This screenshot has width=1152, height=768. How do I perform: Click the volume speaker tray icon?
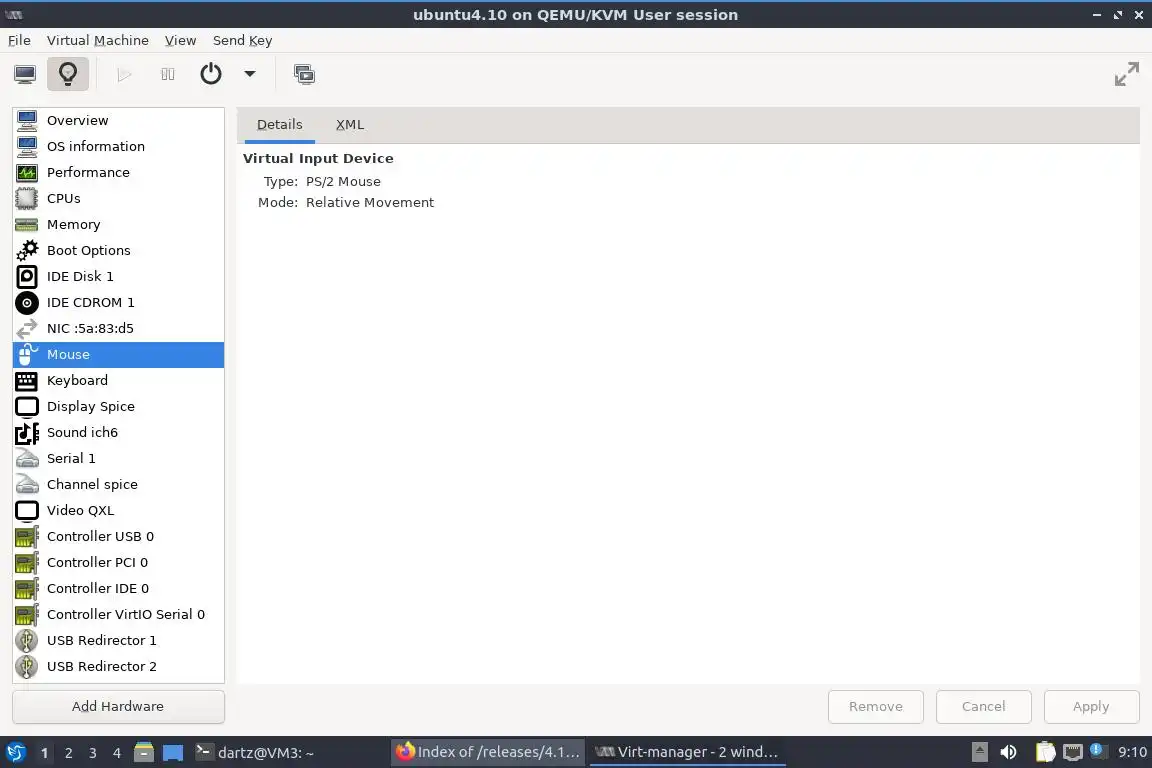pyautogui.click(x=1008, y=752)
